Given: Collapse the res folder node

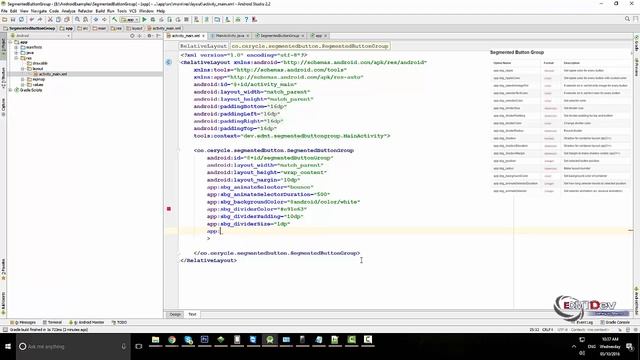Looking at the screenshot, I should [x=16, y=58].
